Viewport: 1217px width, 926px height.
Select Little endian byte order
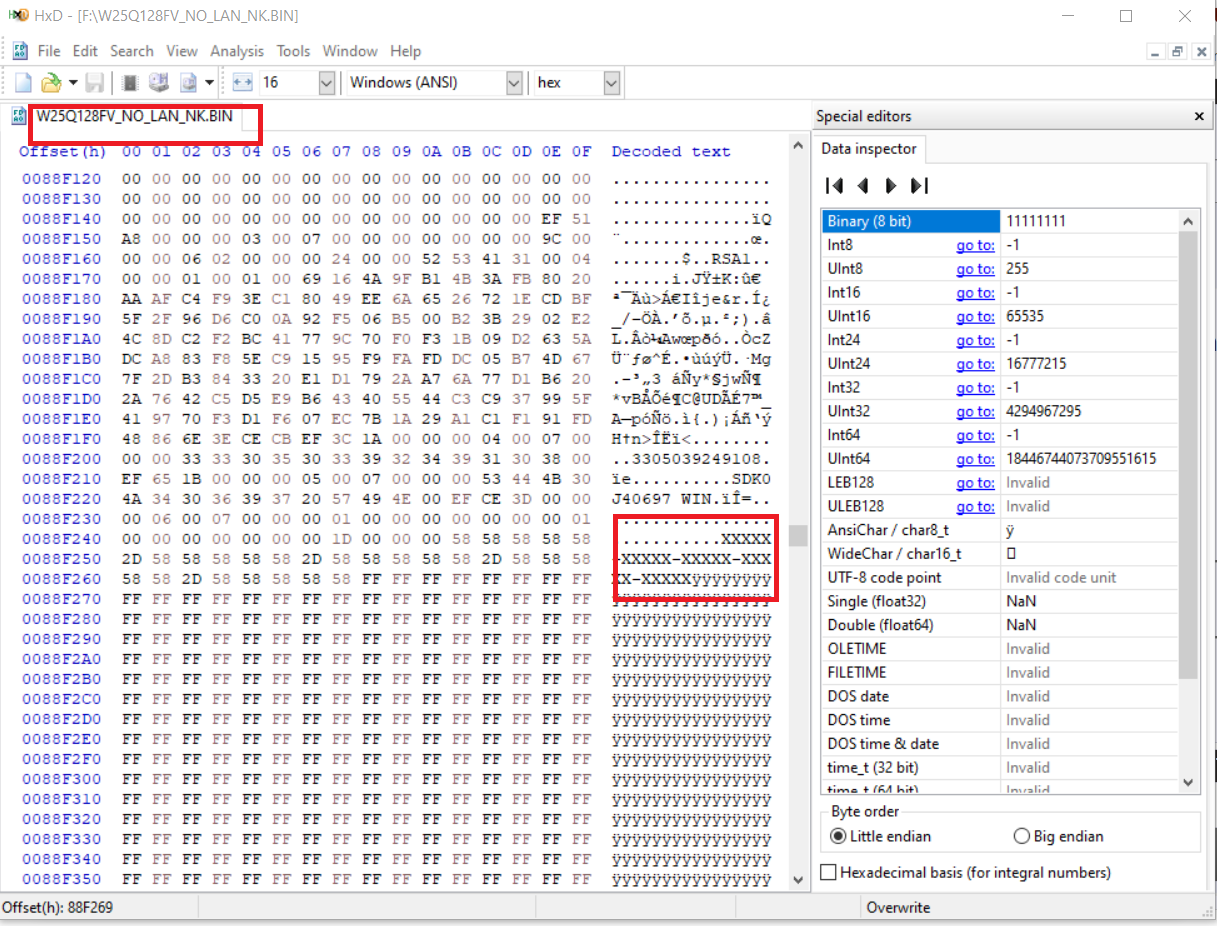(838, 836)
